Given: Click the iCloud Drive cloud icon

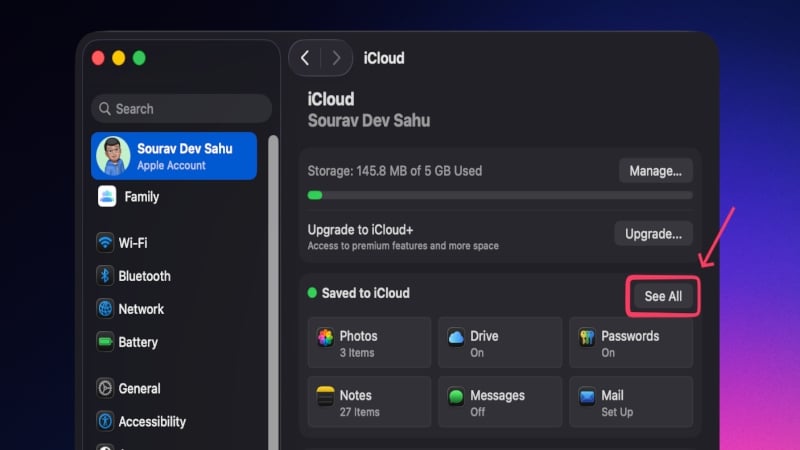Looking at the screenshot, I should (456, 337).
